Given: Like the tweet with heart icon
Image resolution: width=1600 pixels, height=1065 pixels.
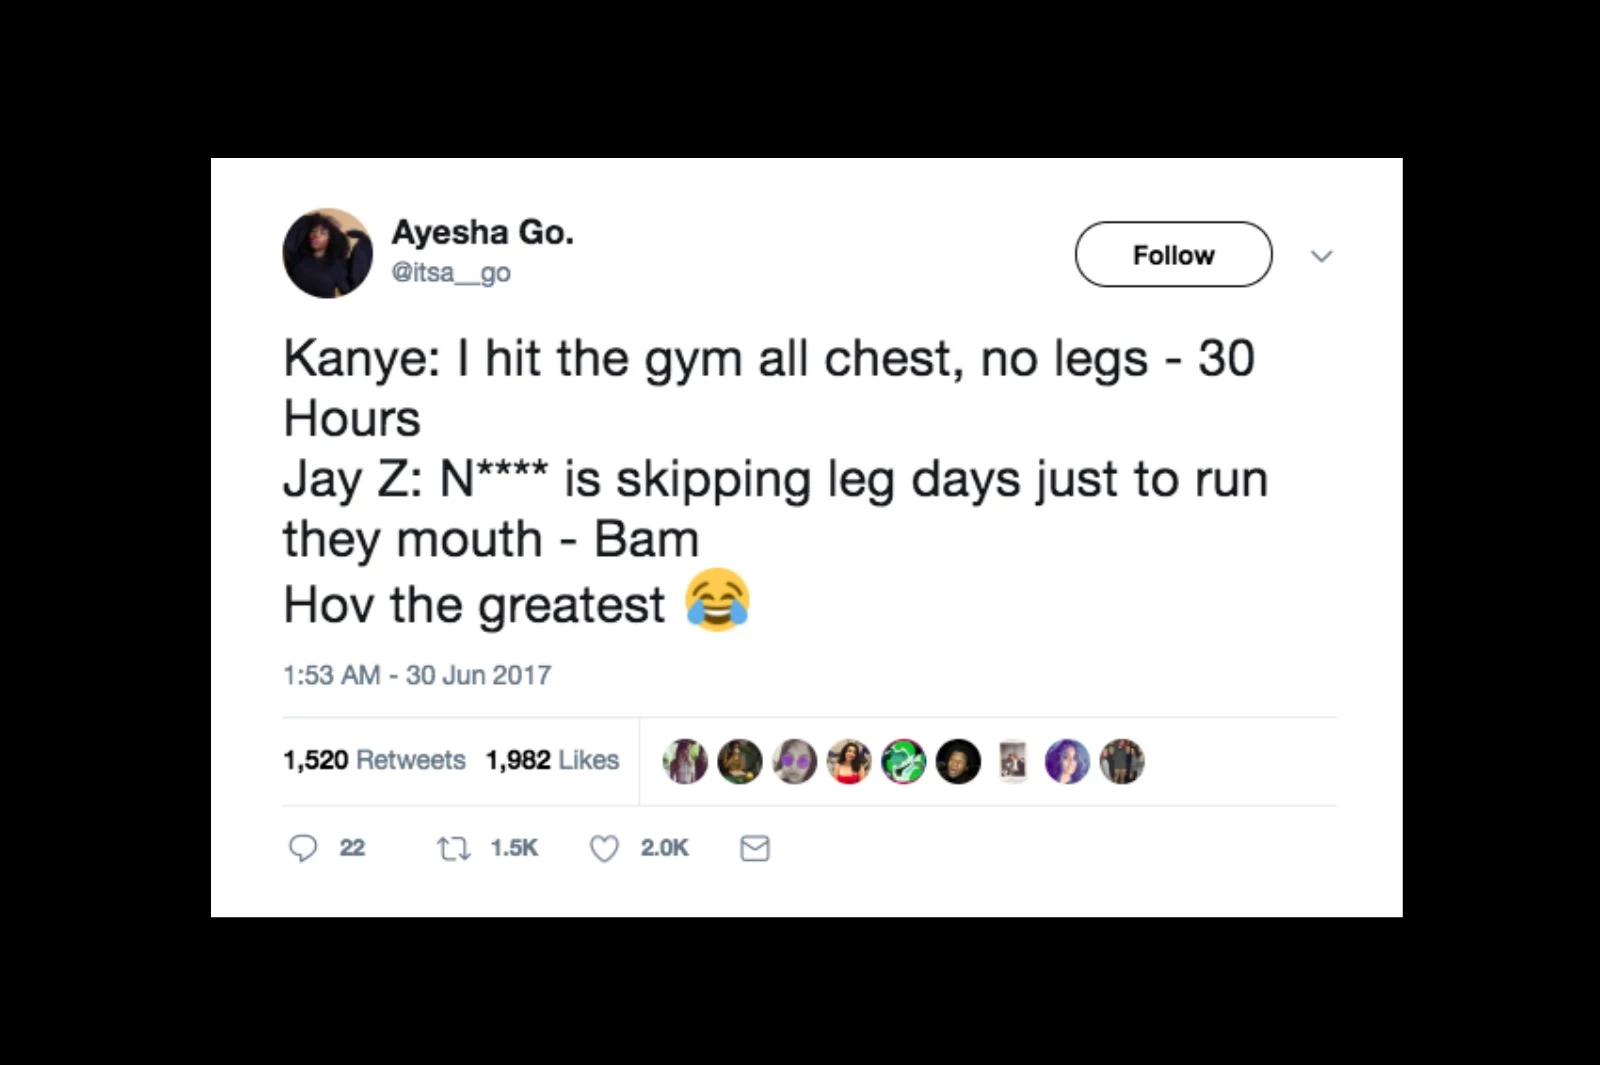Looking at the screenshot, I should (604, 849).
